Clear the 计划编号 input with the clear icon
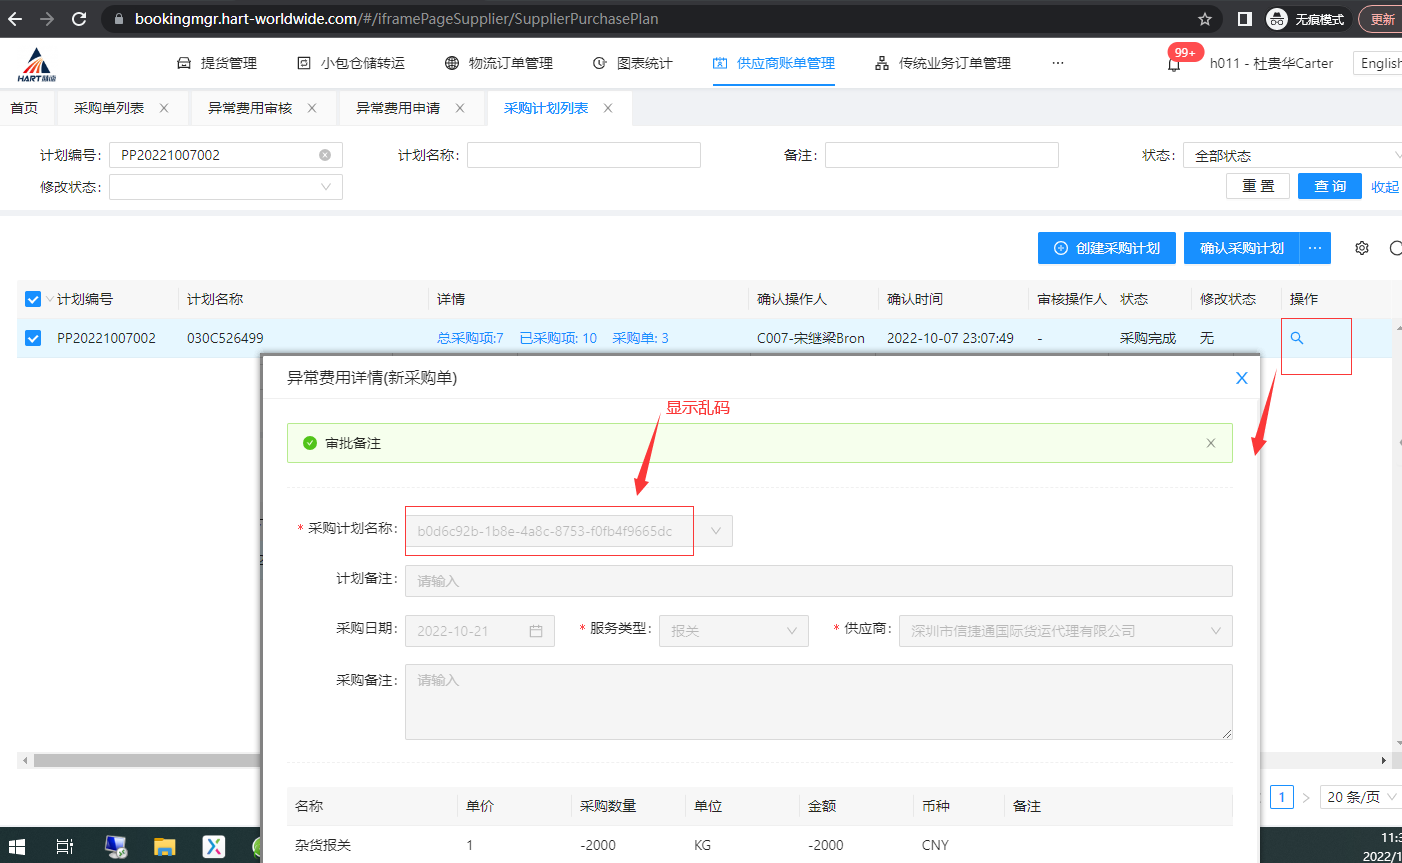Screen dimensions: 1402x863 click(x=325, y=155)
